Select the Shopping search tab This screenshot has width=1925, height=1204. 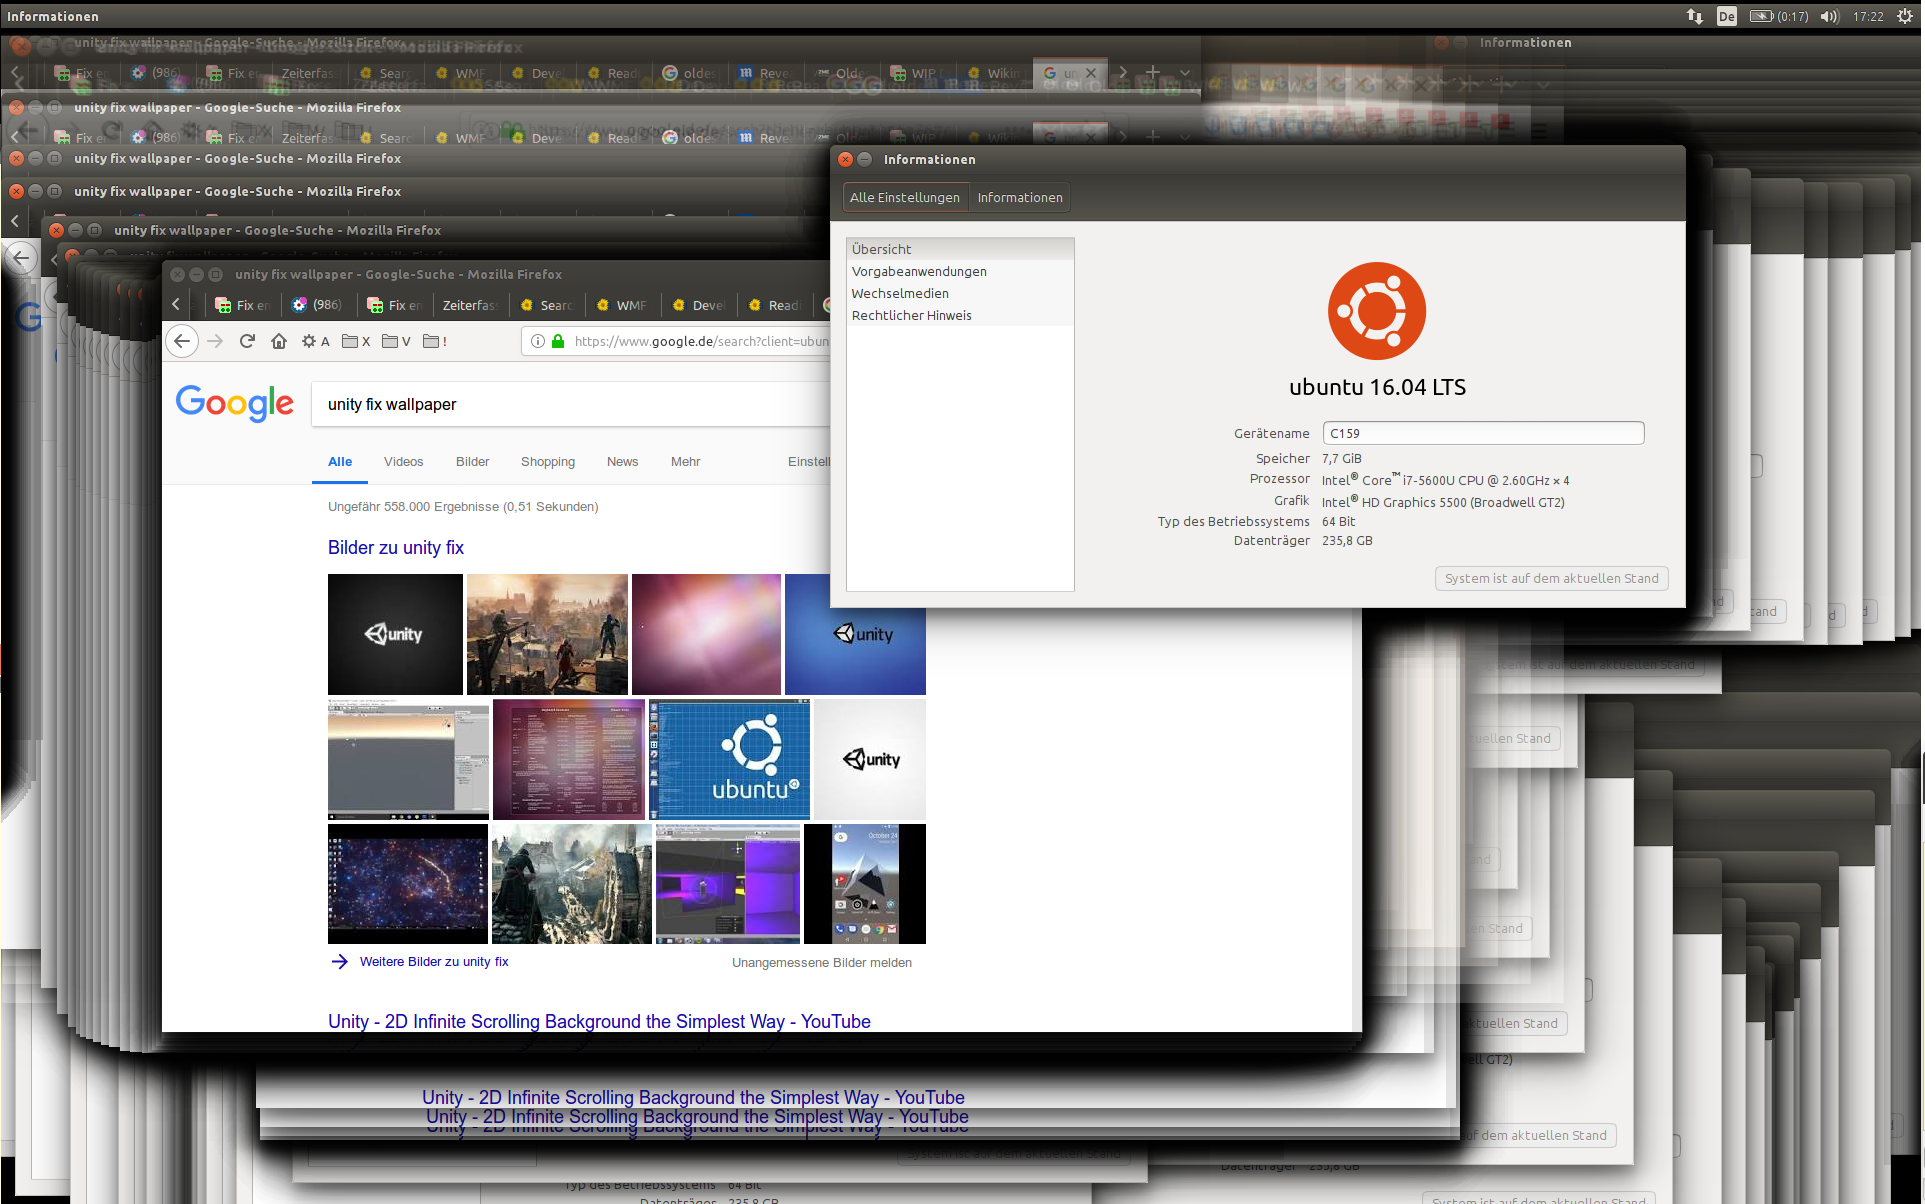point(548,461)
